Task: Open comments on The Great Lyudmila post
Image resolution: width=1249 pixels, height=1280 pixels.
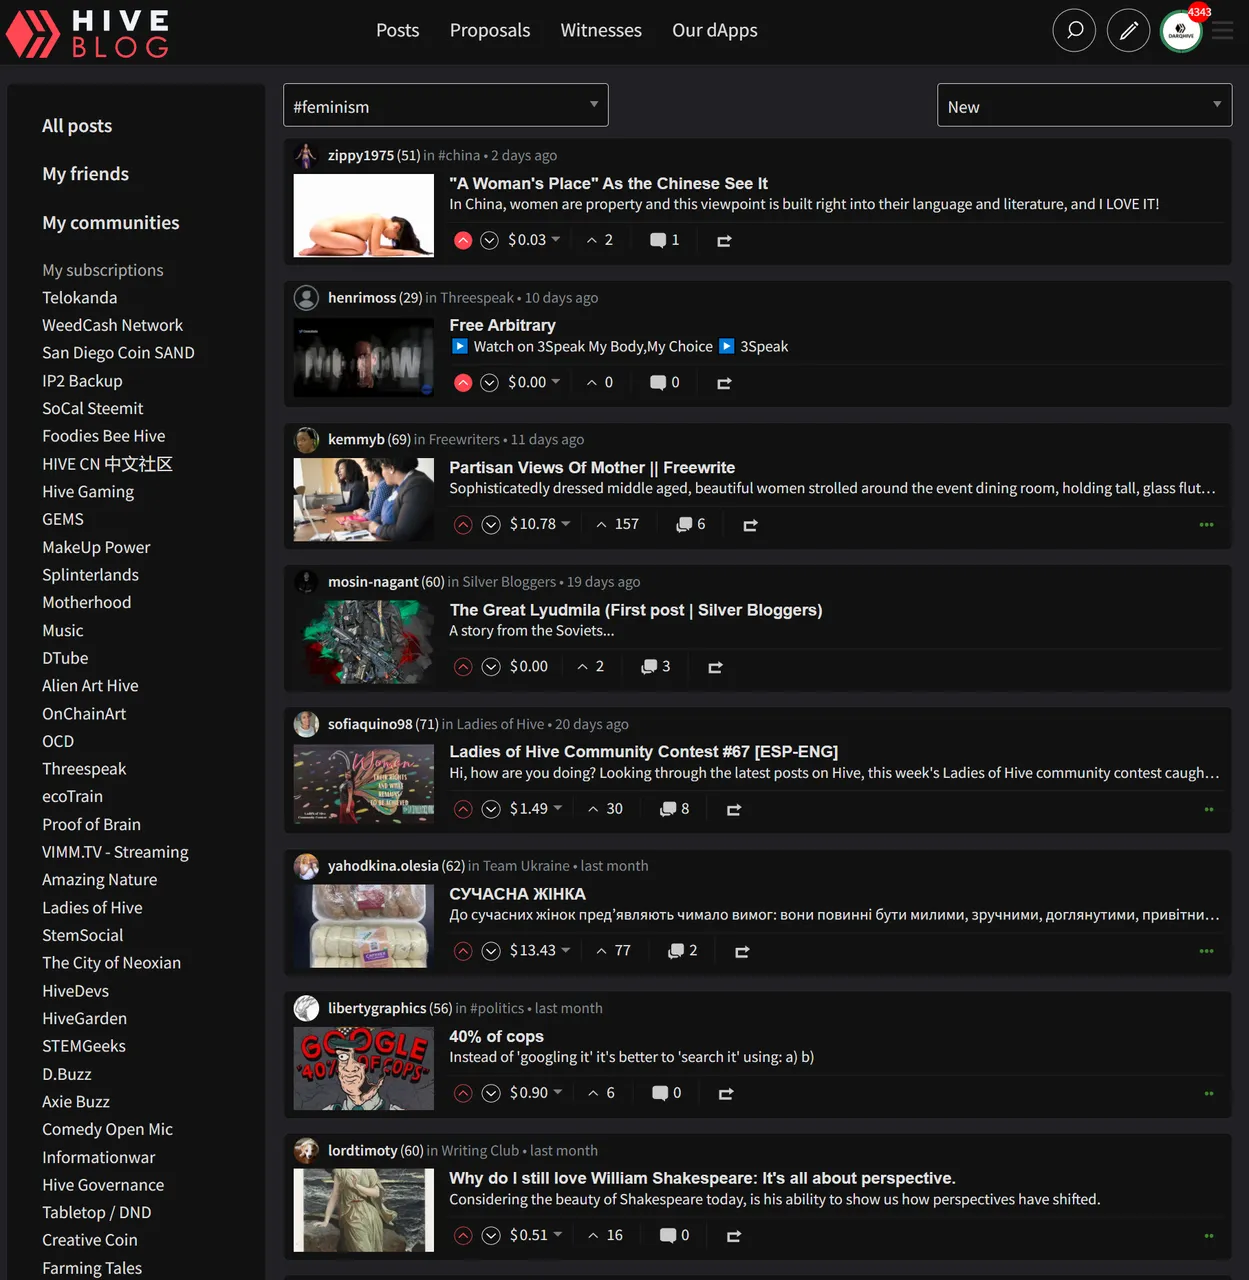Action: tap(656, 666)
